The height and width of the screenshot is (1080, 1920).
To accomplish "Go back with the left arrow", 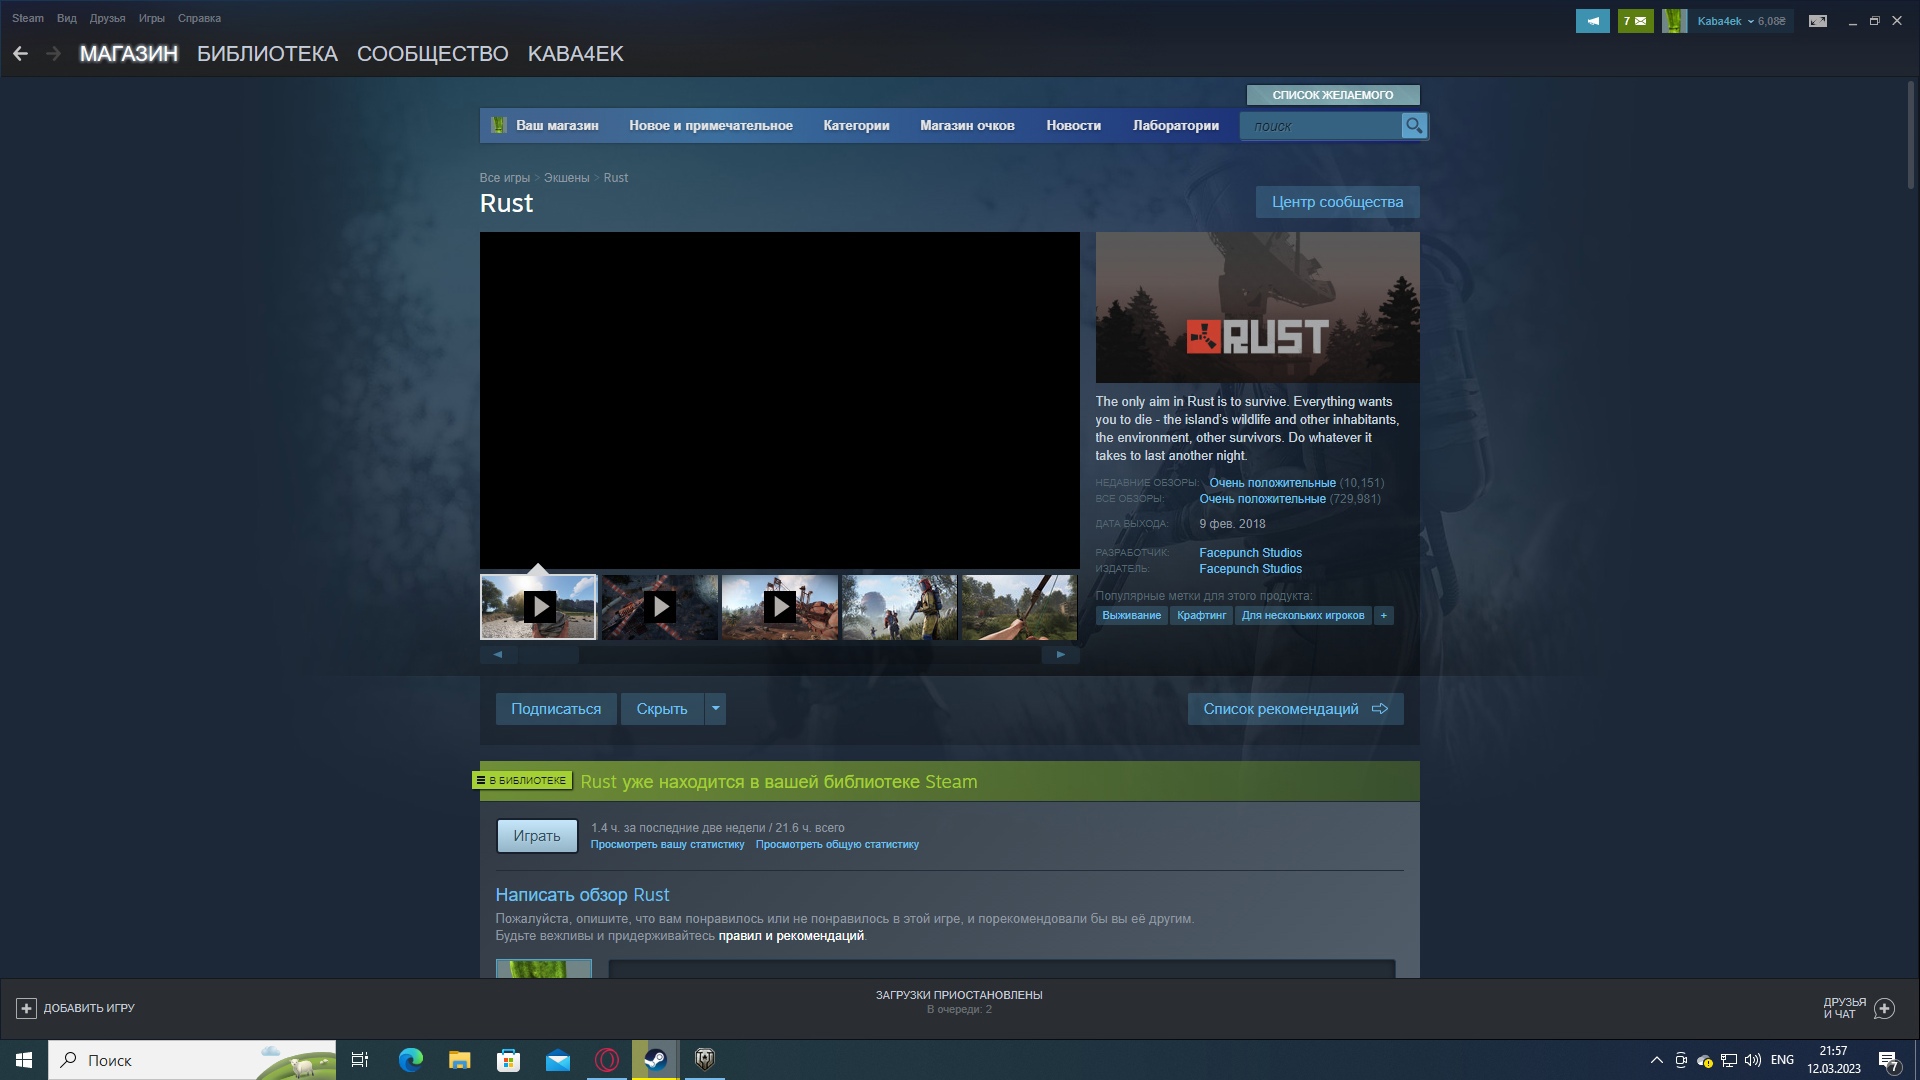I will click(20, 54).
